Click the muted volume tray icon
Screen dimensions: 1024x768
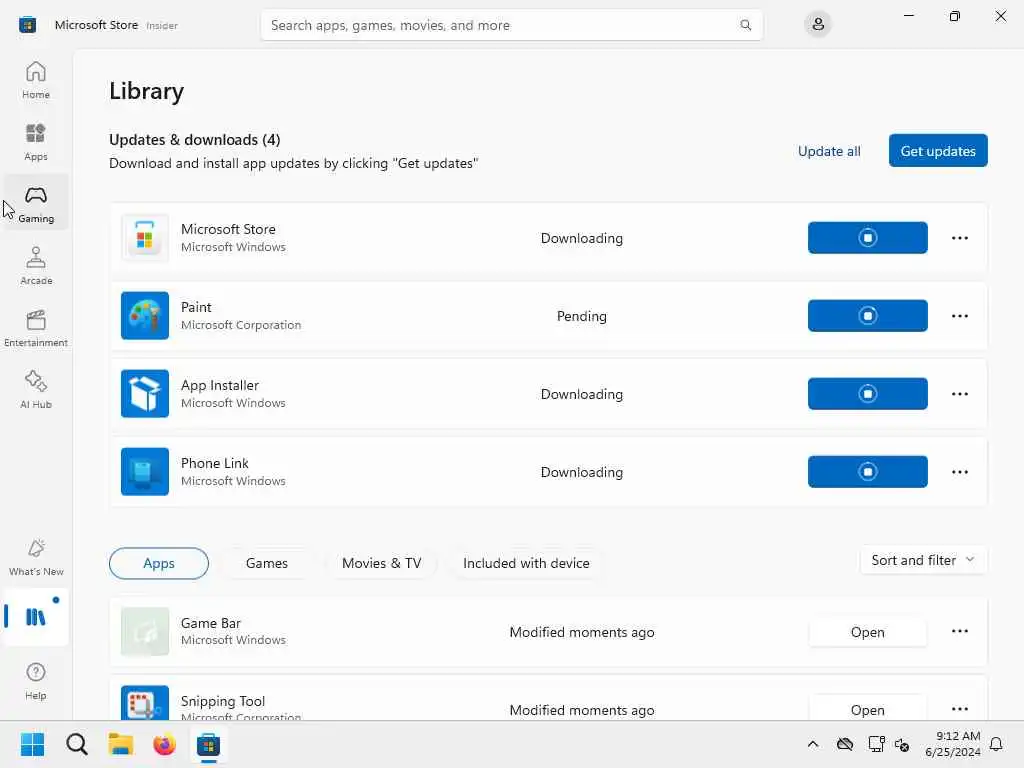coord(902,744)
